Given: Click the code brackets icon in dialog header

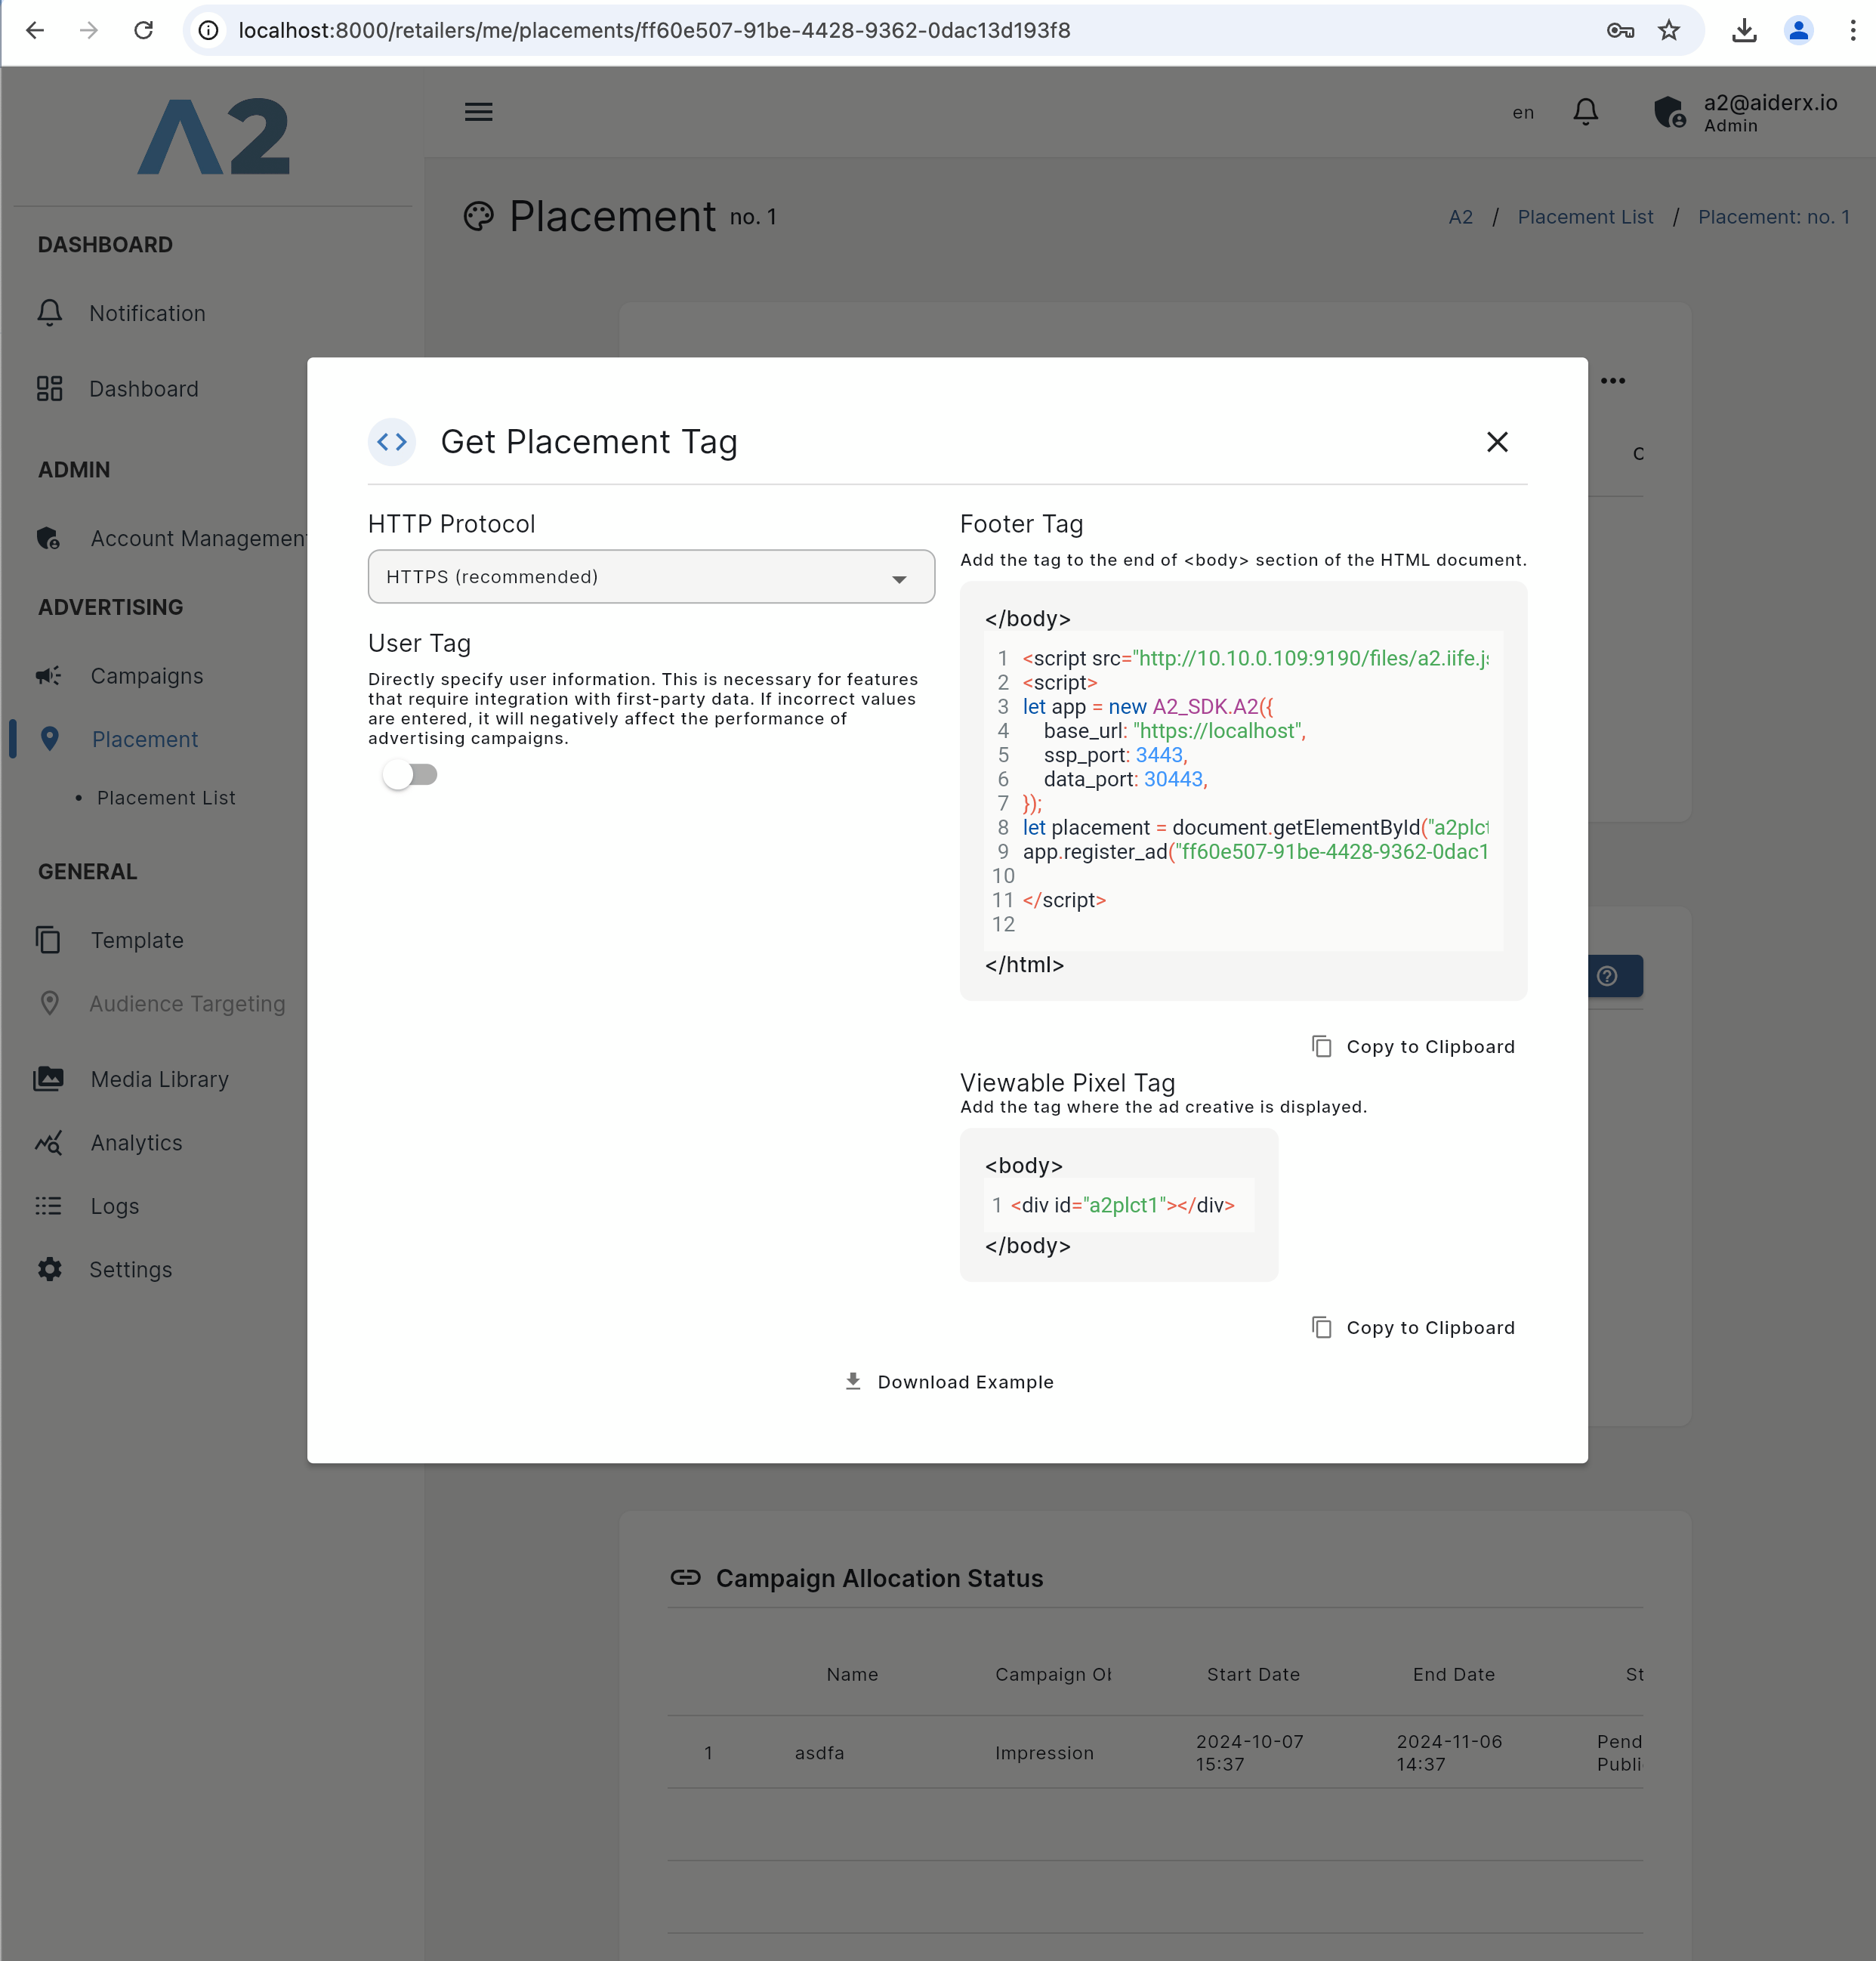Looking at the screenshot, I should [392, 442].
